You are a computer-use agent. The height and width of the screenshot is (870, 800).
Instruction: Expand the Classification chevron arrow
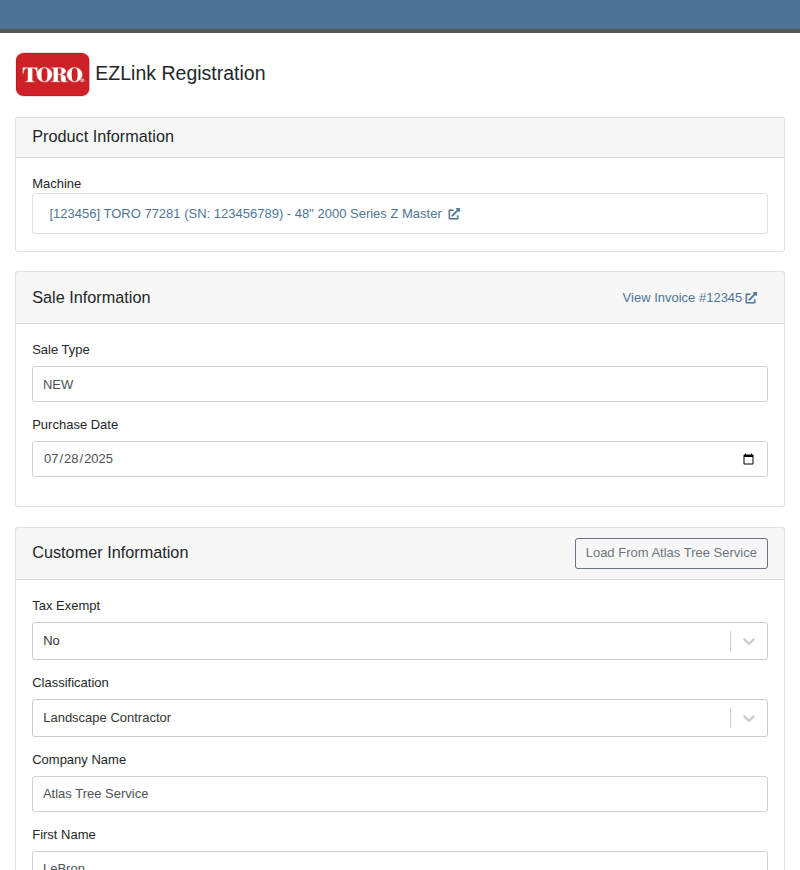tap(749, 719)
